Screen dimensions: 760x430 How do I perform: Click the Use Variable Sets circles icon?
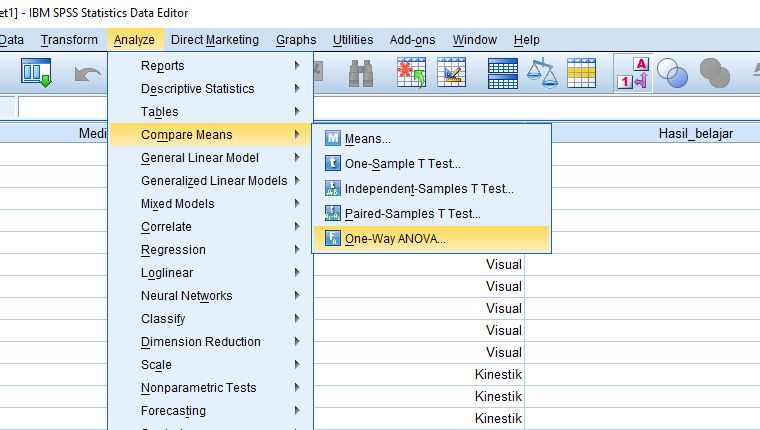click(x=672, y=73)
